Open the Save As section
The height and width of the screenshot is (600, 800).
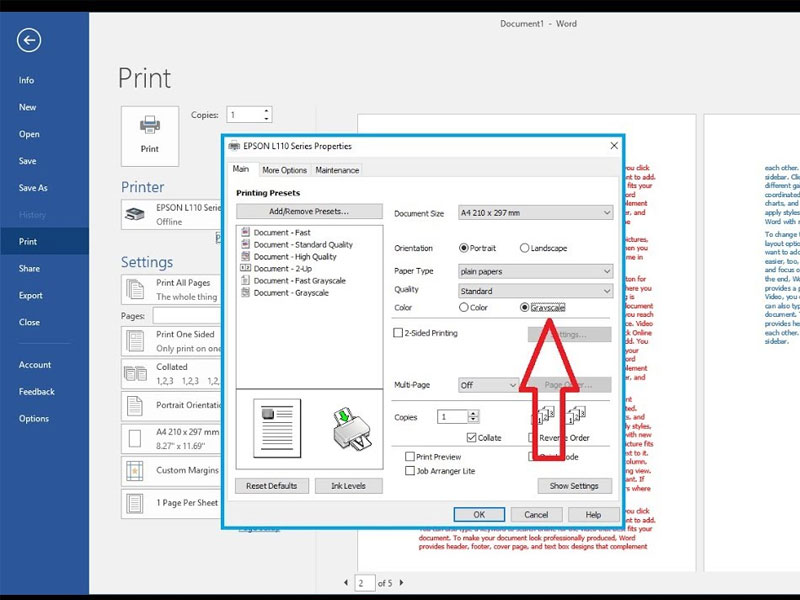click(x=33, y=188)
